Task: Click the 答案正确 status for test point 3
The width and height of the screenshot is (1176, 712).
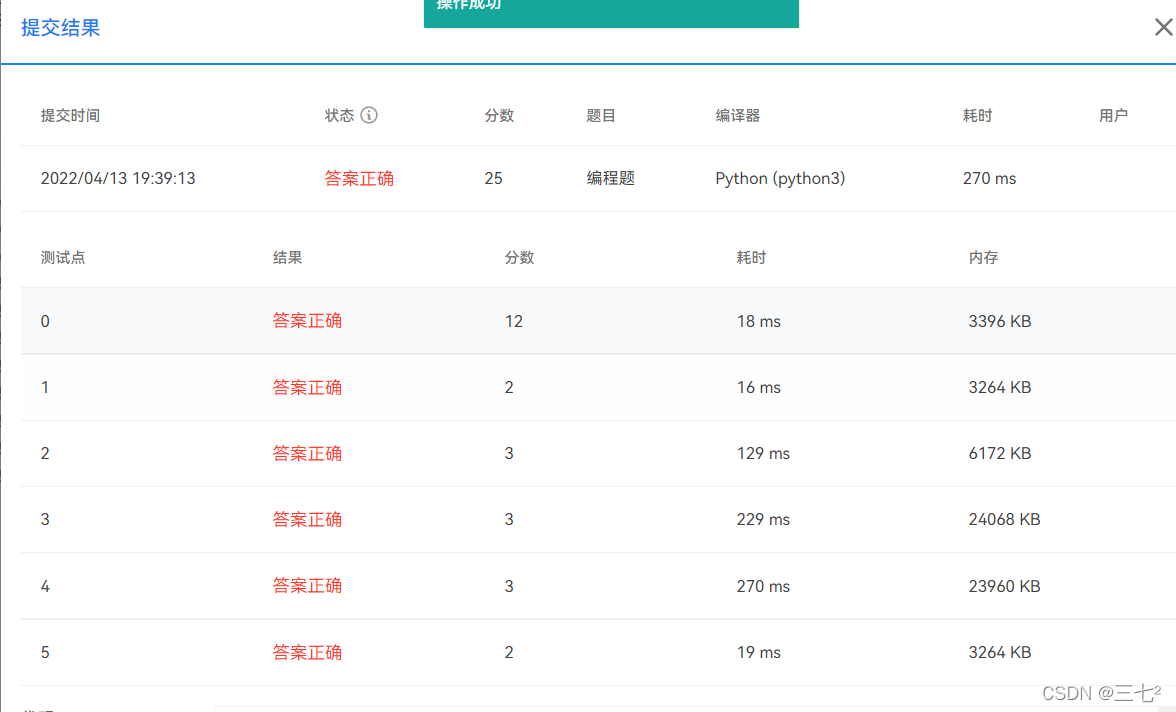Action: point(307,519)
